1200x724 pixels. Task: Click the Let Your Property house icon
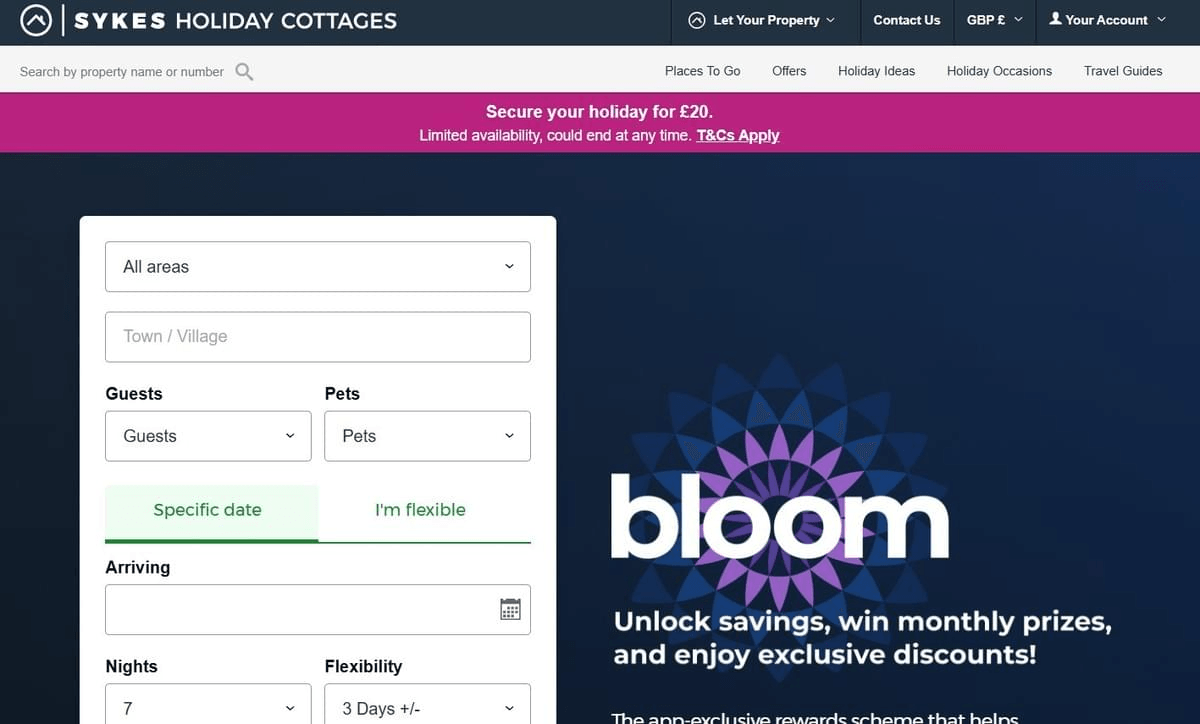pyautogui.click(x=697, y=20)
